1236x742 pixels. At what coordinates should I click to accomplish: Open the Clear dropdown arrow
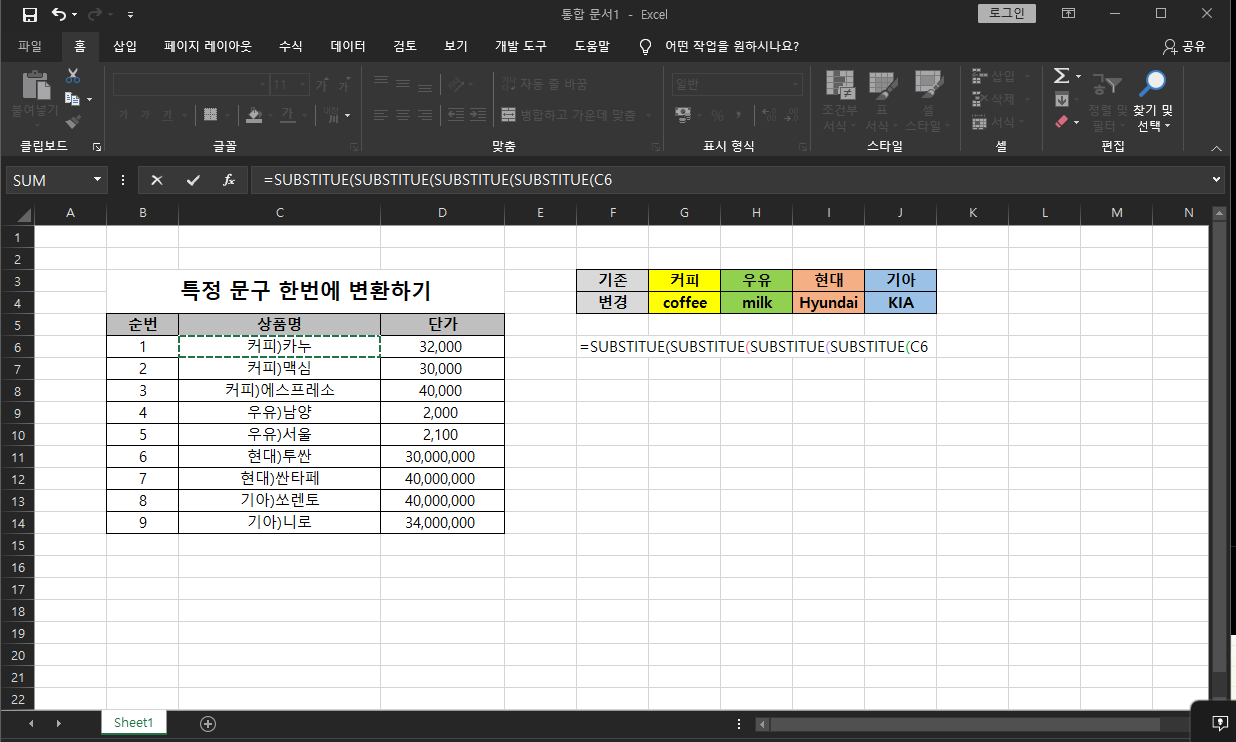[1077, 121]
